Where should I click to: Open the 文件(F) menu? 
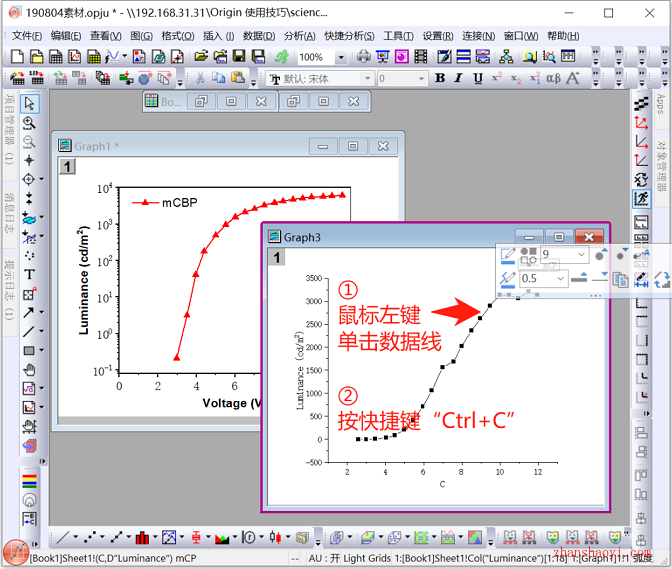tap(27, 36)
